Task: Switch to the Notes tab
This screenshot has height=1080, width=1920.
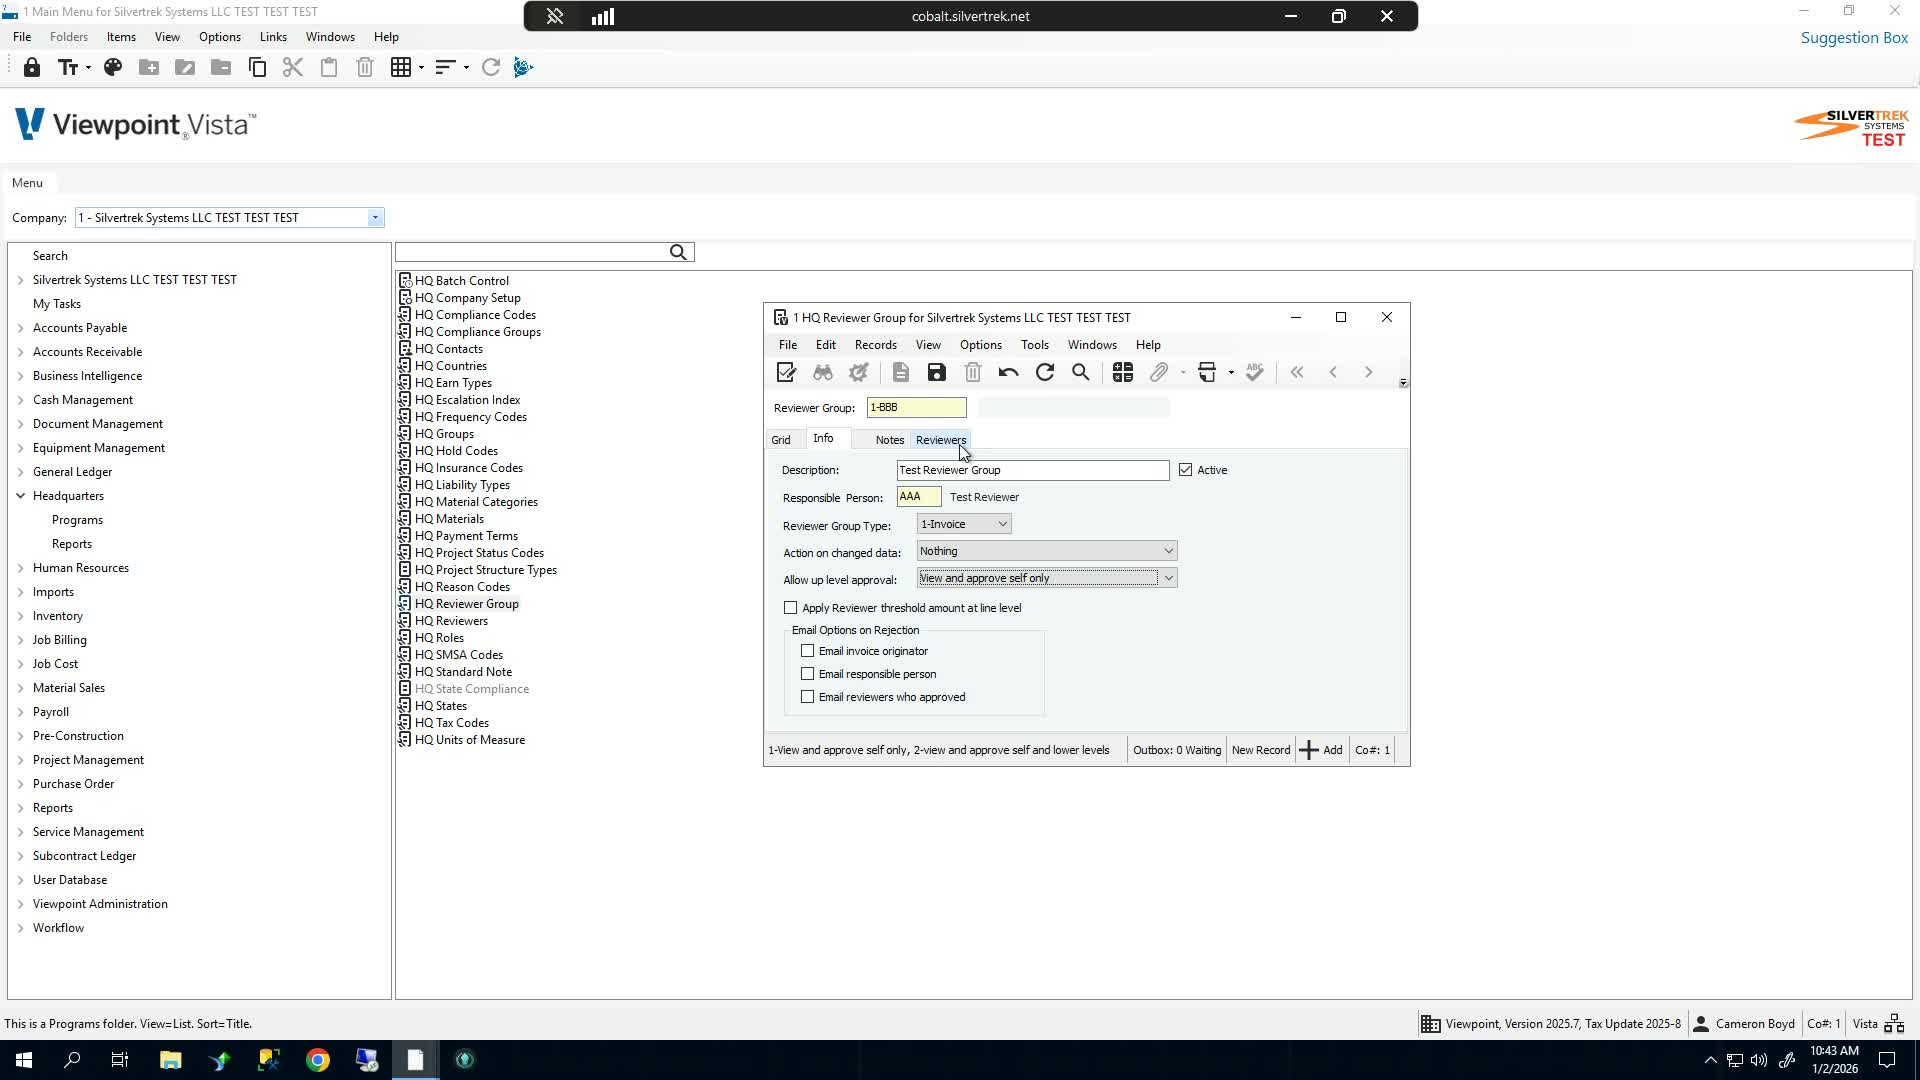Action: click(x=890, y=440)
